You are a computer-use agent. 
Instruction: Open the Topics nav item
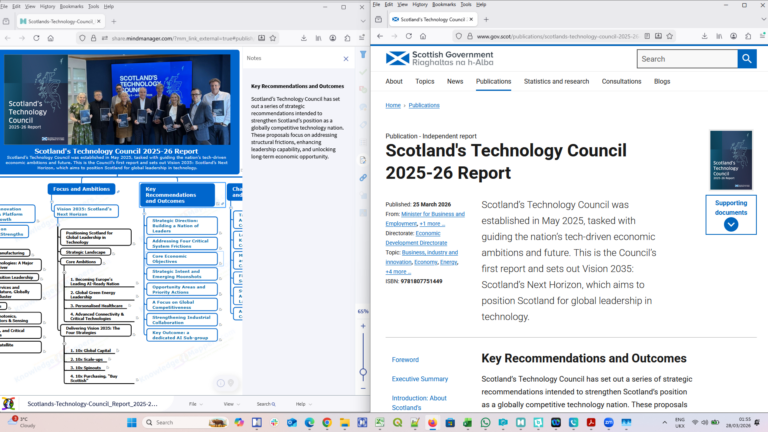425,81
